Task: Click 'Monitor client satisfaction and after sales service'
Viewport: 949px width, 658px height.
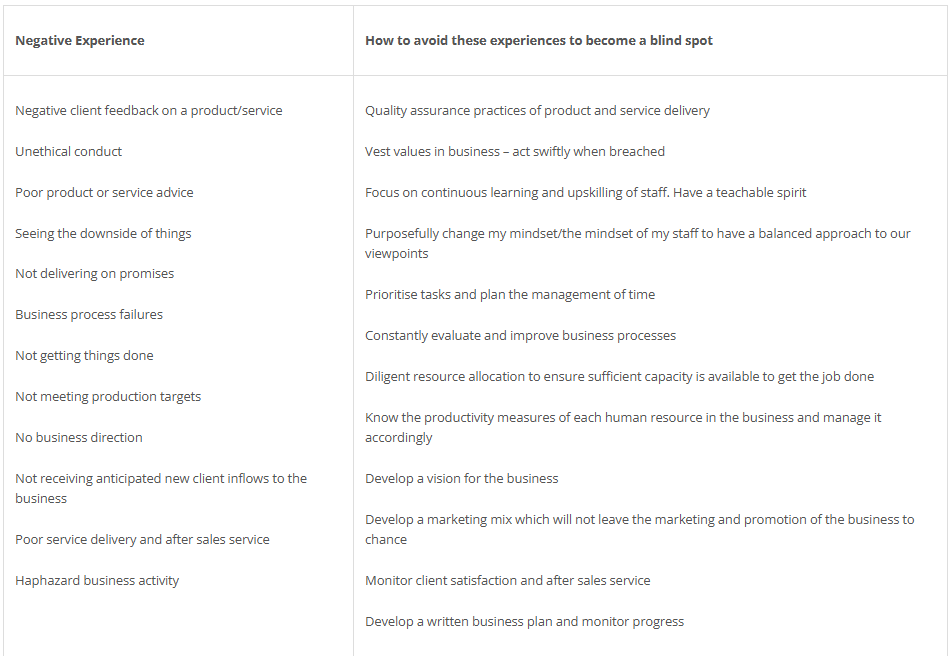Action: pyautogui.click(x=507, y=581)
